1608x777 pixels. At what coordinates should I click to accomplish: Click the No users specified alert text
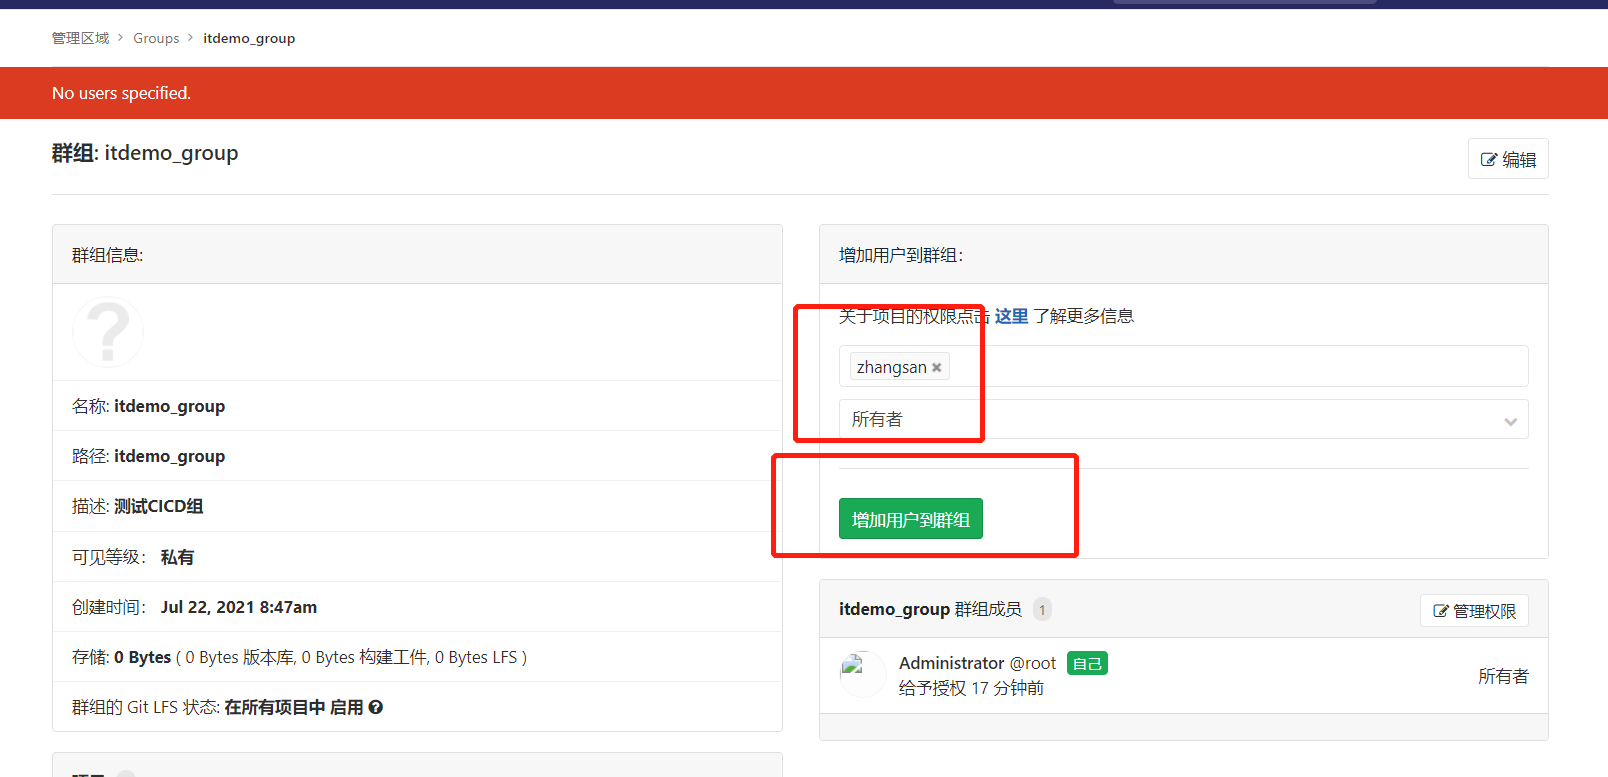121,93
